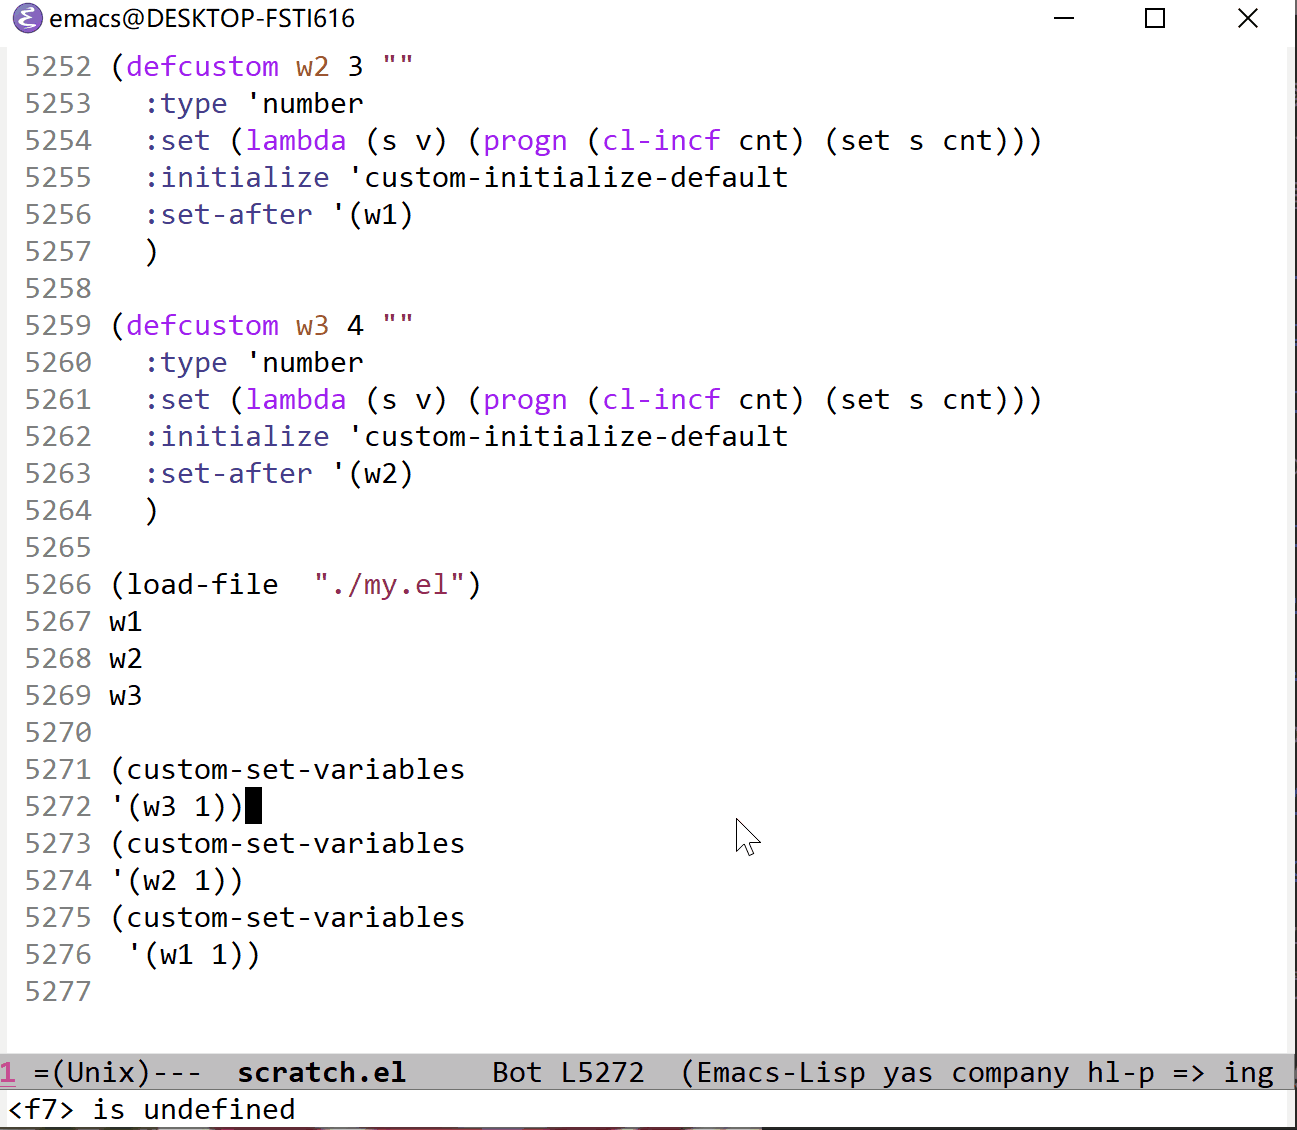Screen dimensions: 1297x1130
Task: Click the scratch.el buffer name in mode line
Action: [321, 1073]
